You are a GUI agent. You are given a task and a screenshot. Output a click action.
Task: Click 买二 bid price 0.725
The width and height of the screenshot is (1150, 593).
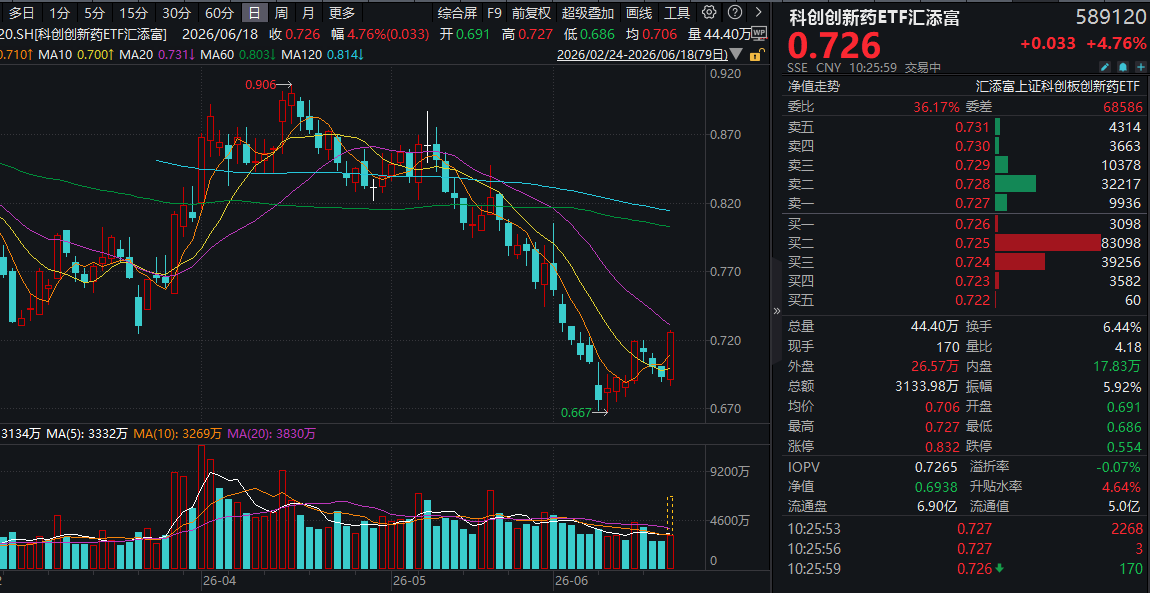tap(973, 243)
